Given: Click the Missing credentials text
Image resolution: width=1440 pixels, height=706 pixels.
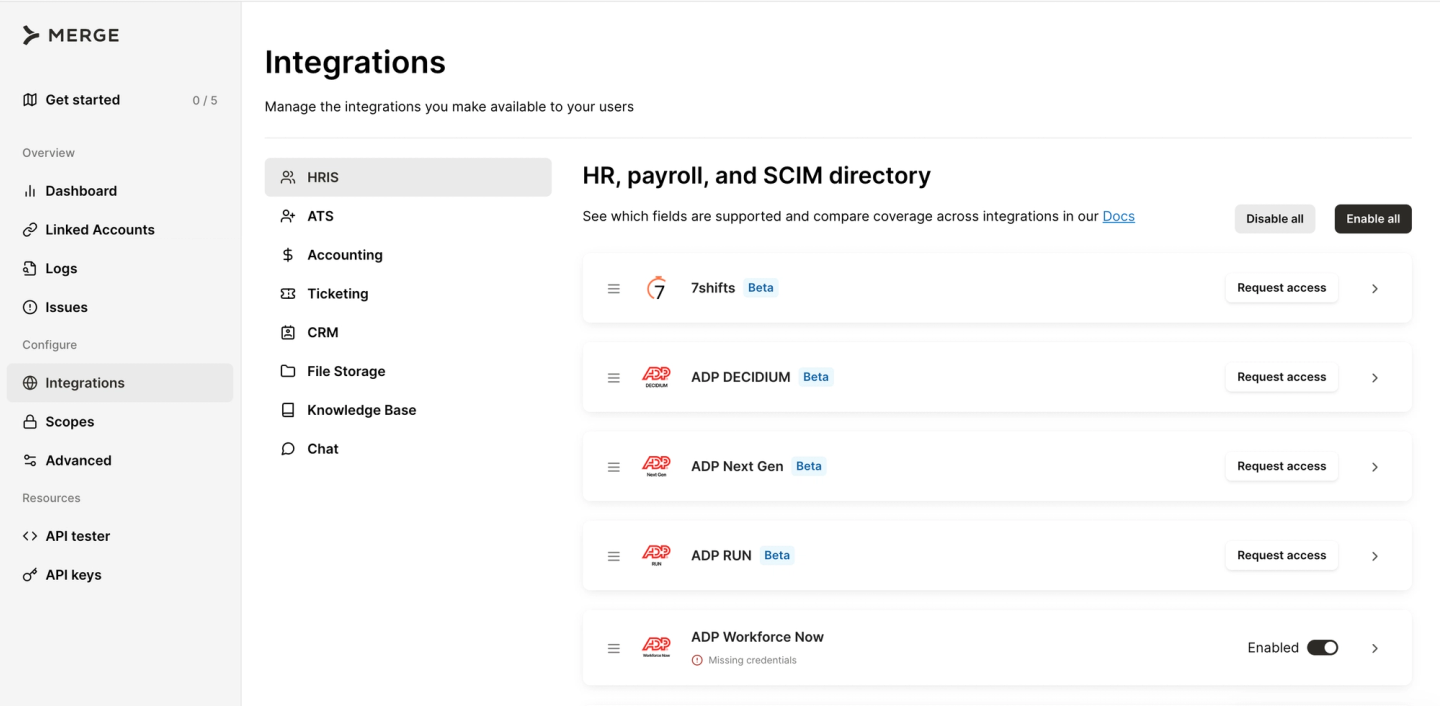Looking at the screenshot, I should (752, 660).
